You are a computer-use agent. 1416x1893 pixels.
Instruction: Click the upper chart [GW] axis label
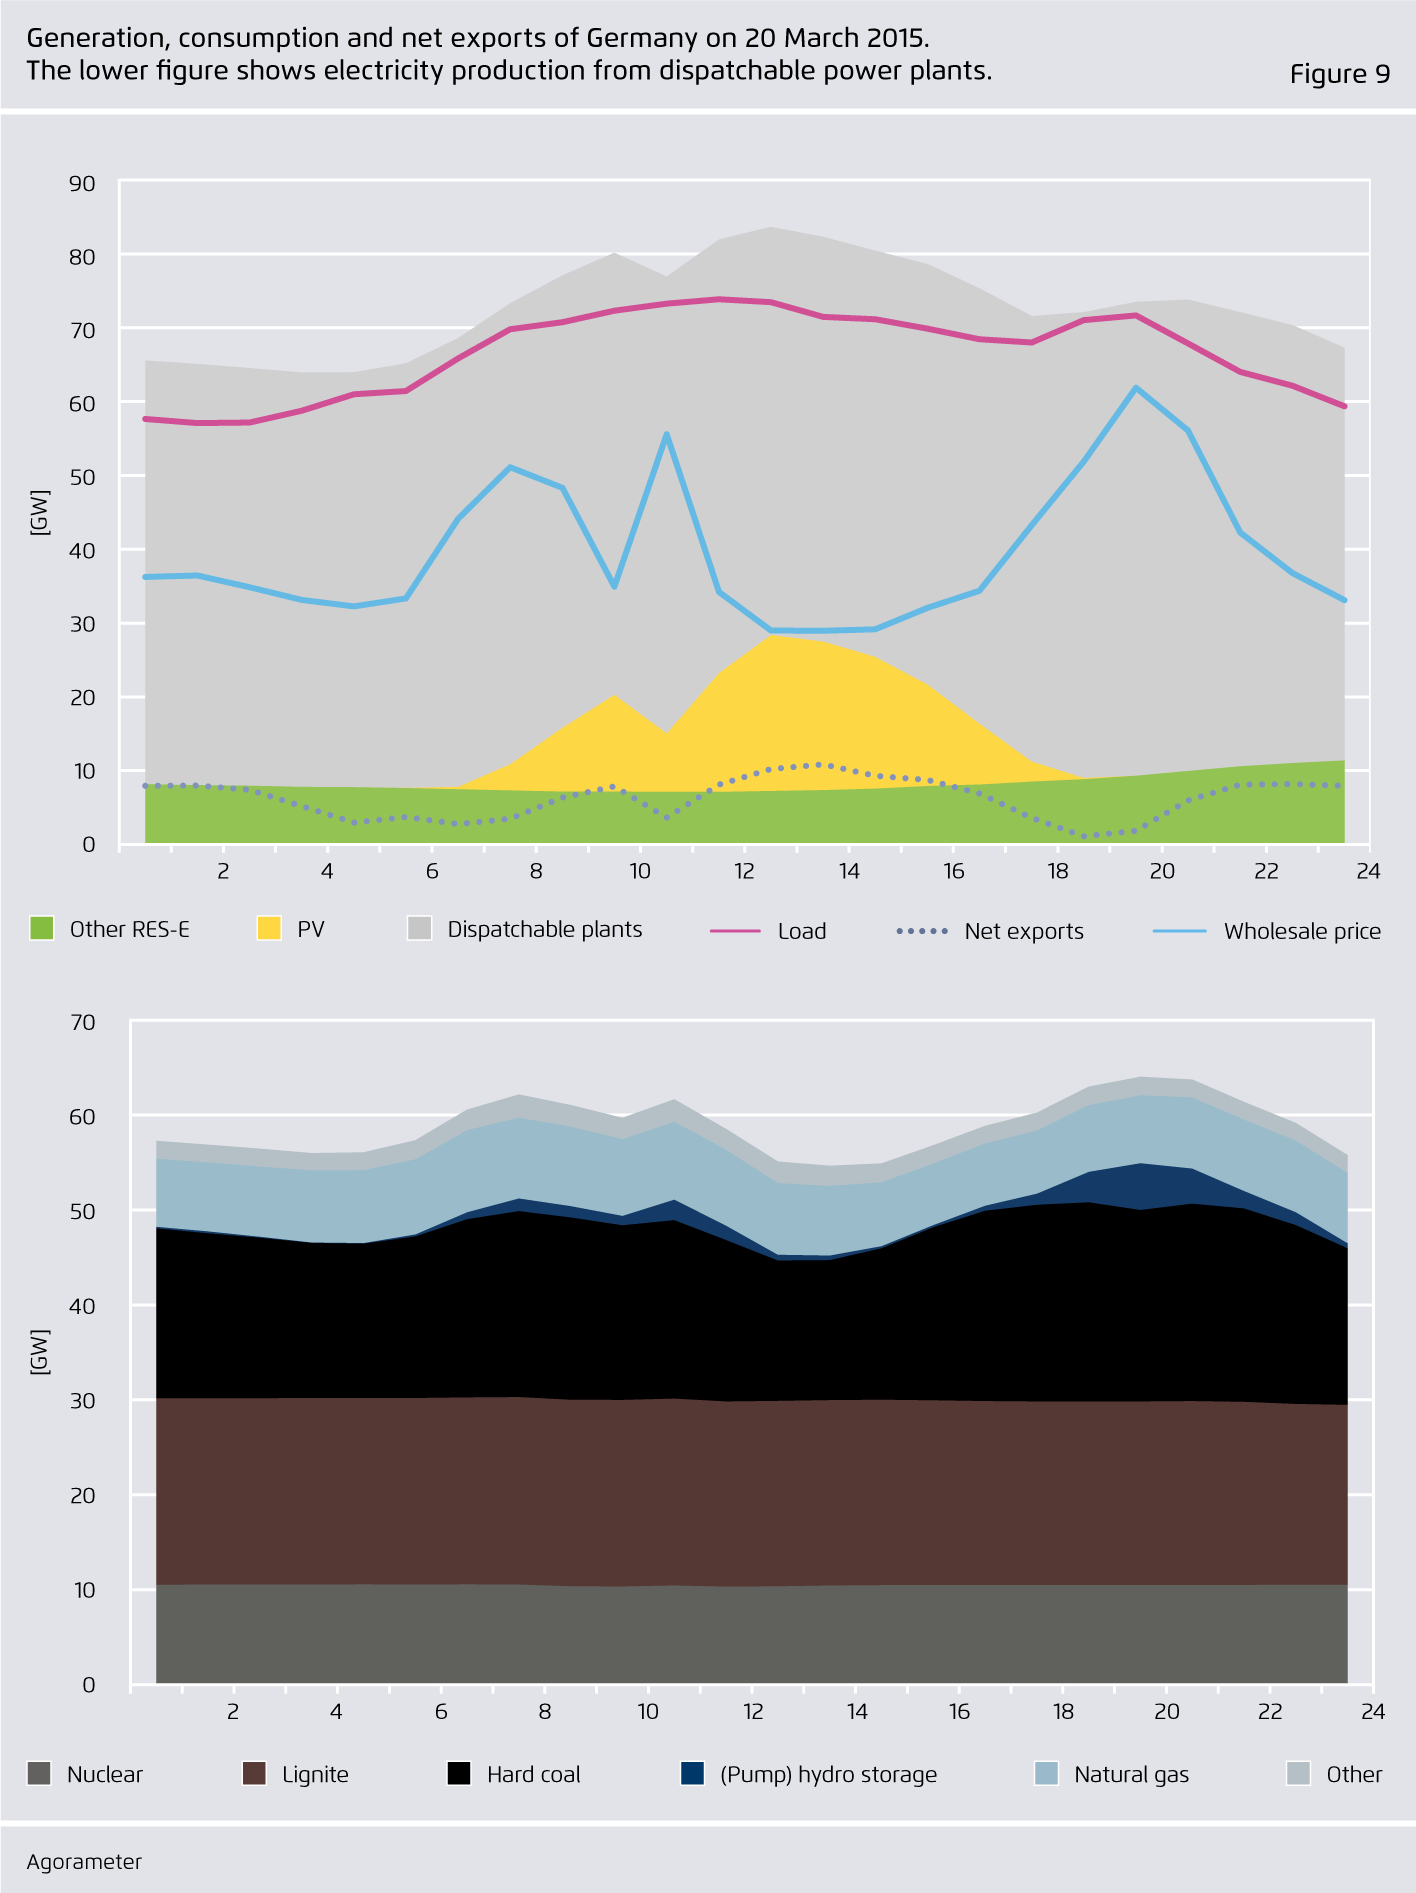tap(39, 512)
